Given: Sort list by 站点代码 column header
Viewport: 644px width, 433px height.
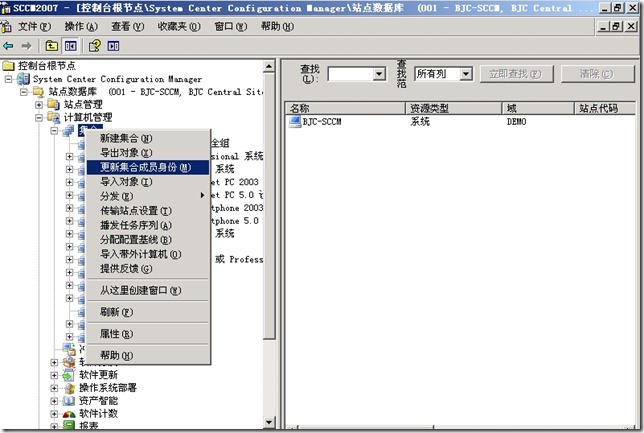Looking at the screenshot, I should 604,108.
